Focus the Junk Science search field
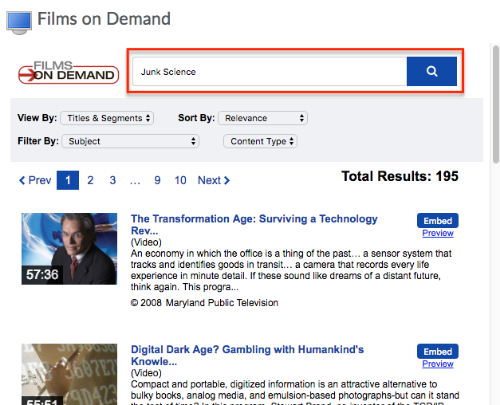500x405 pixels. tap(270, 71)
